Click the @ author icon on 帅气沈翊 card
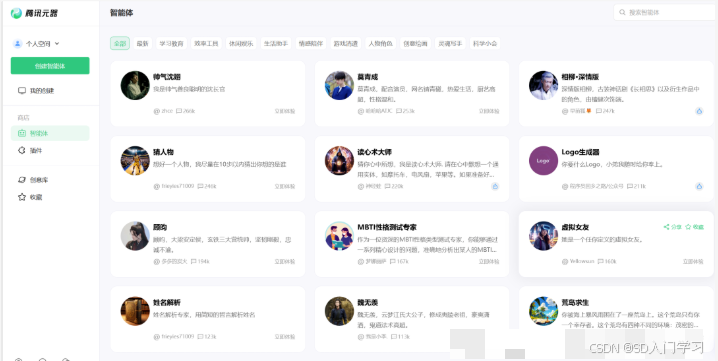The width and height of the screenshot is (718, 361). 157,111
